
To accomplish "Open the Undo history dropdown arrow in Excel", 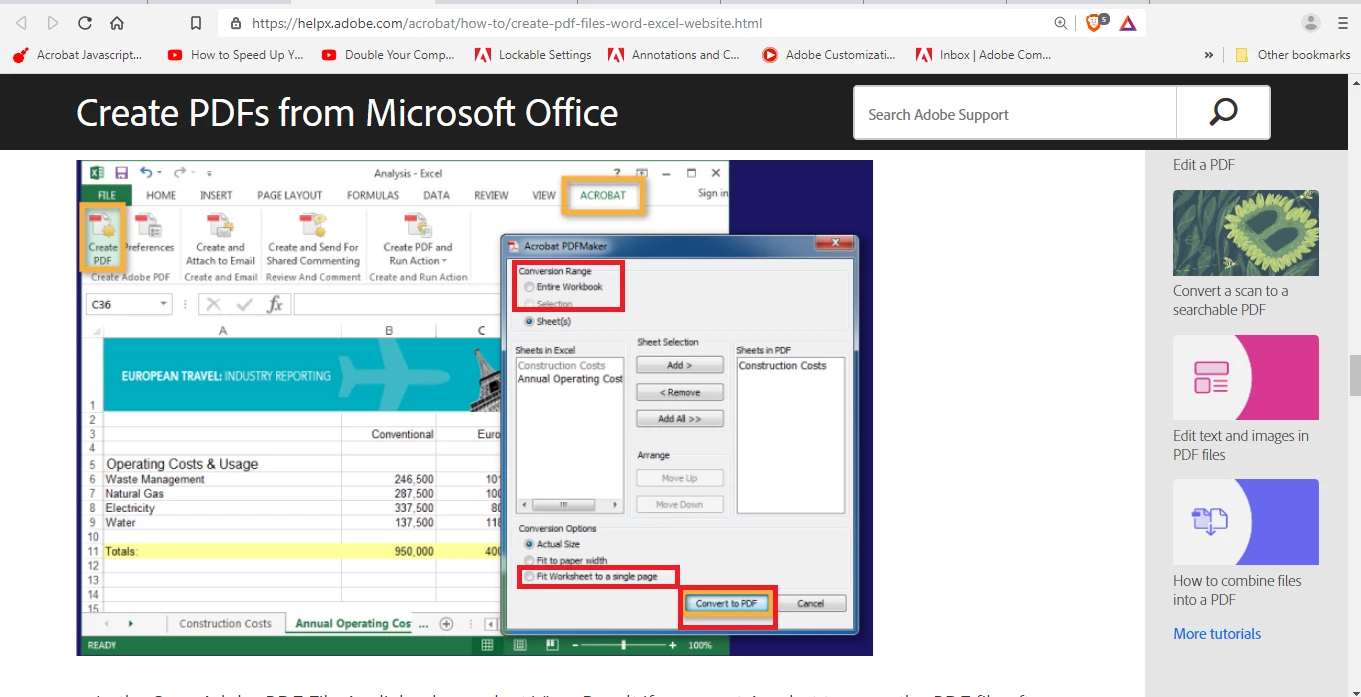I will click(x=161, y=173).
